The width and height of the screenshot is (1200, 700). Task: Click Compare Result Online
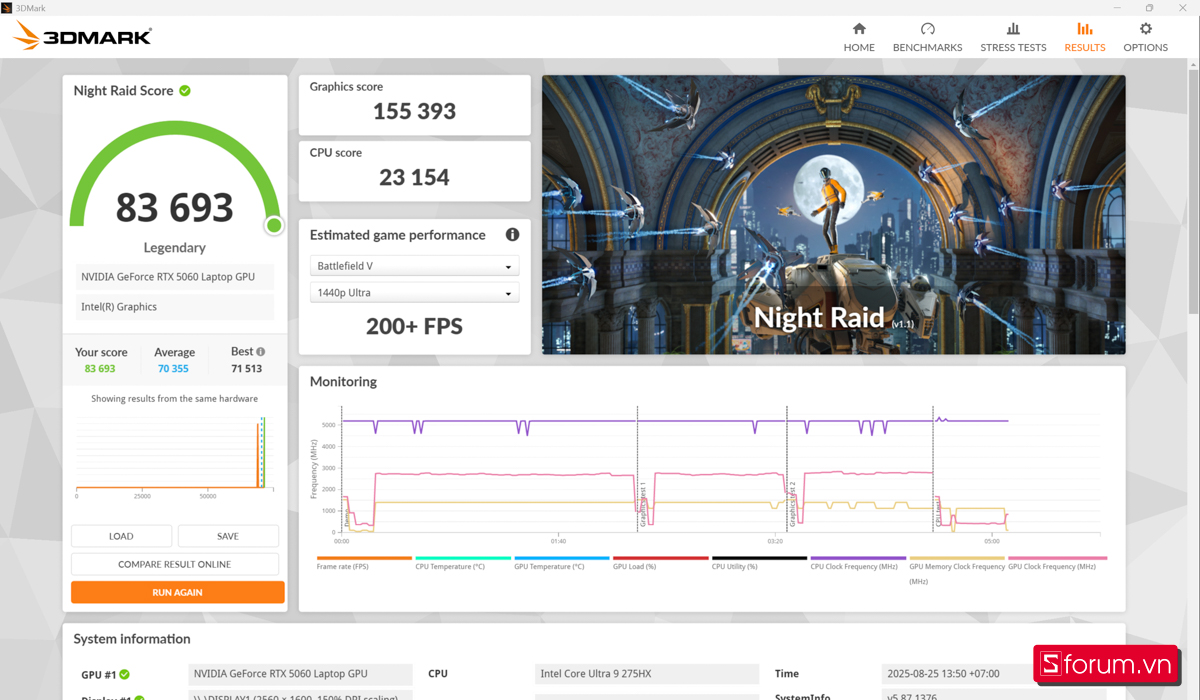[x=175, y=563]
